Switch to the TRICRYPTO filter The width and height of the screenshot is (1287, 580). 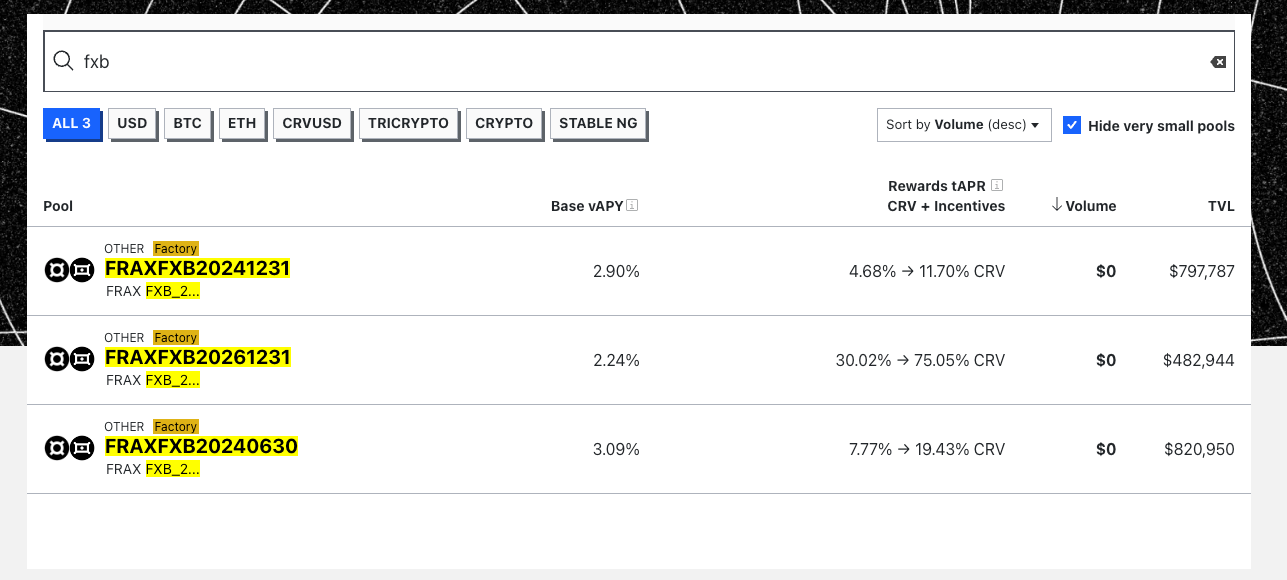coord(408,124)
